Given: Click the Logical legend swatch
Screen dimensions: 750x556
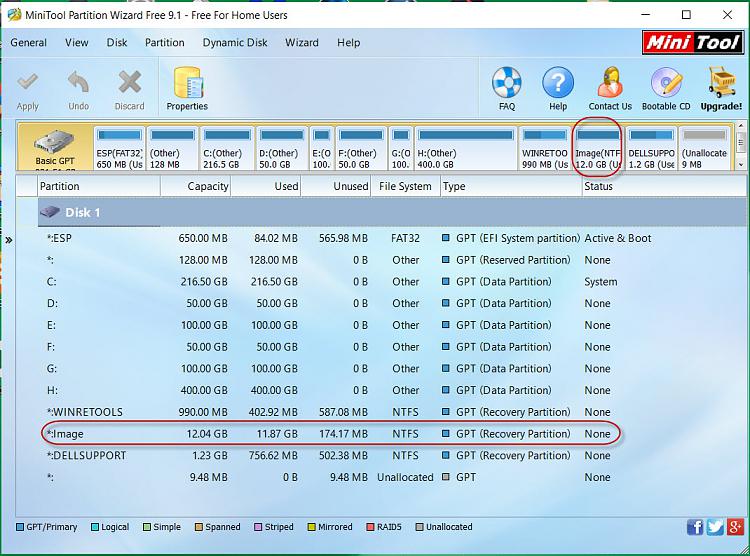Looking at the screenshot, I should [x=95, y=527].
